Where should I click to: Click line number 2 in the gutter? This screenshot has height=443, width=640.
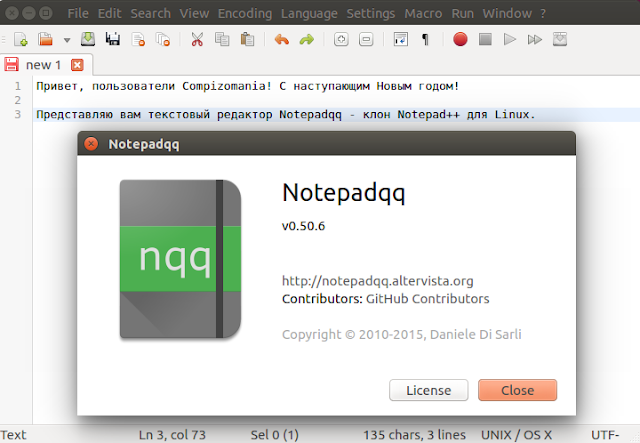18,100
